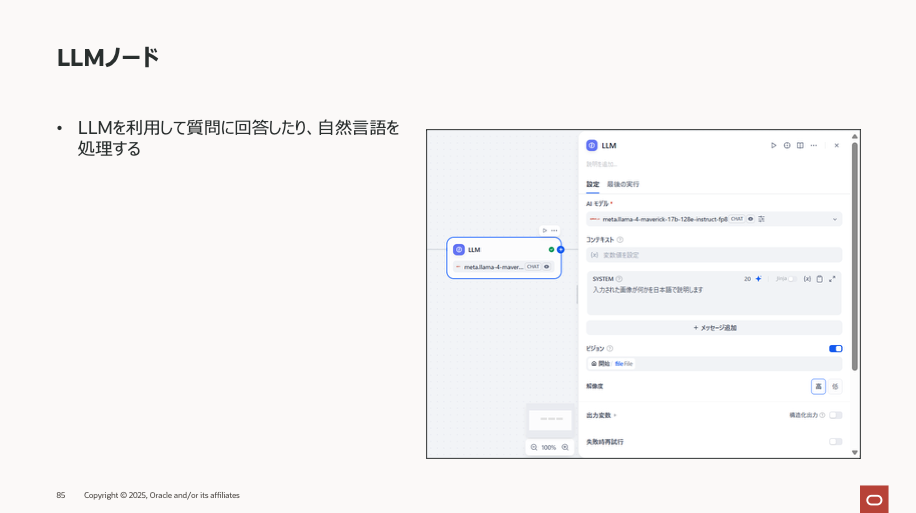
Task: Copy the SYSTEM prompt with clipboard icon
Action: coord(820,279)
